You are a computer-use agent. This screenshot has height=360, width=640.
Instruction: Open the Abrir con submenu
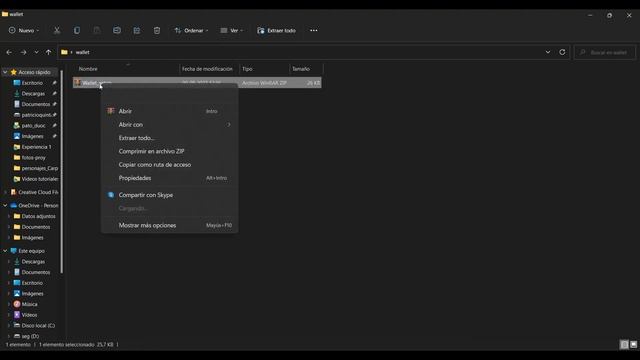pyautogui.click(x=169, y=124)
